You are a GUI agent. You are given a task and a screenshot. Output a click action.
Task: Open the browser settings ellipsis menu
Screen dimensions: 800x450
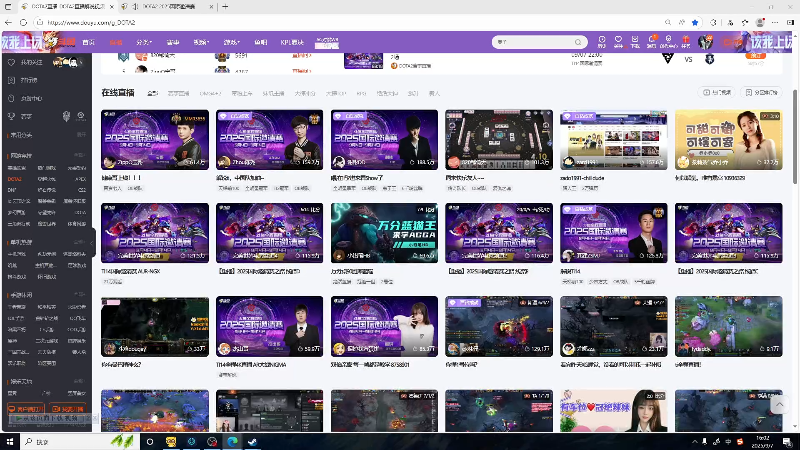[x=775, y=22]
